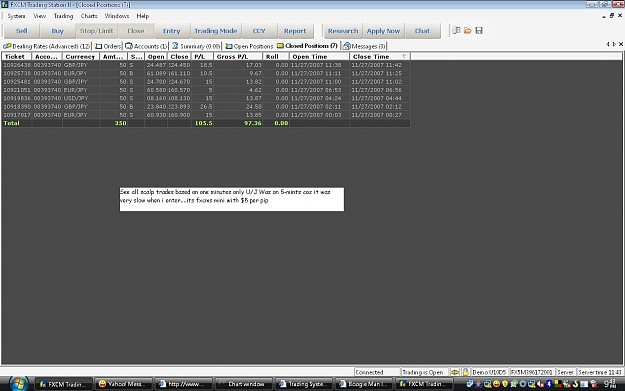Click the Buy button
The height and width of the screenshot is (391, 625).
pos(57,31)
